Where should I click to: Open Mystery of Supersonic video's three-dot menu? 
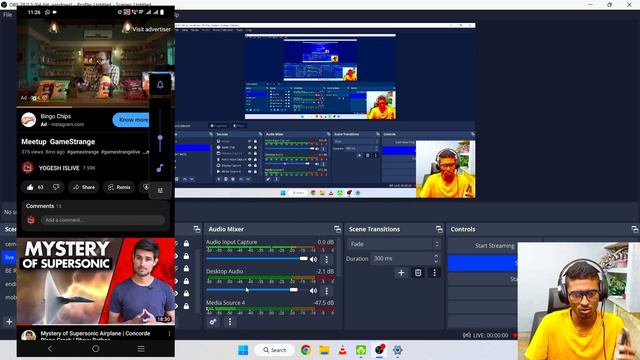coord(169,334)
